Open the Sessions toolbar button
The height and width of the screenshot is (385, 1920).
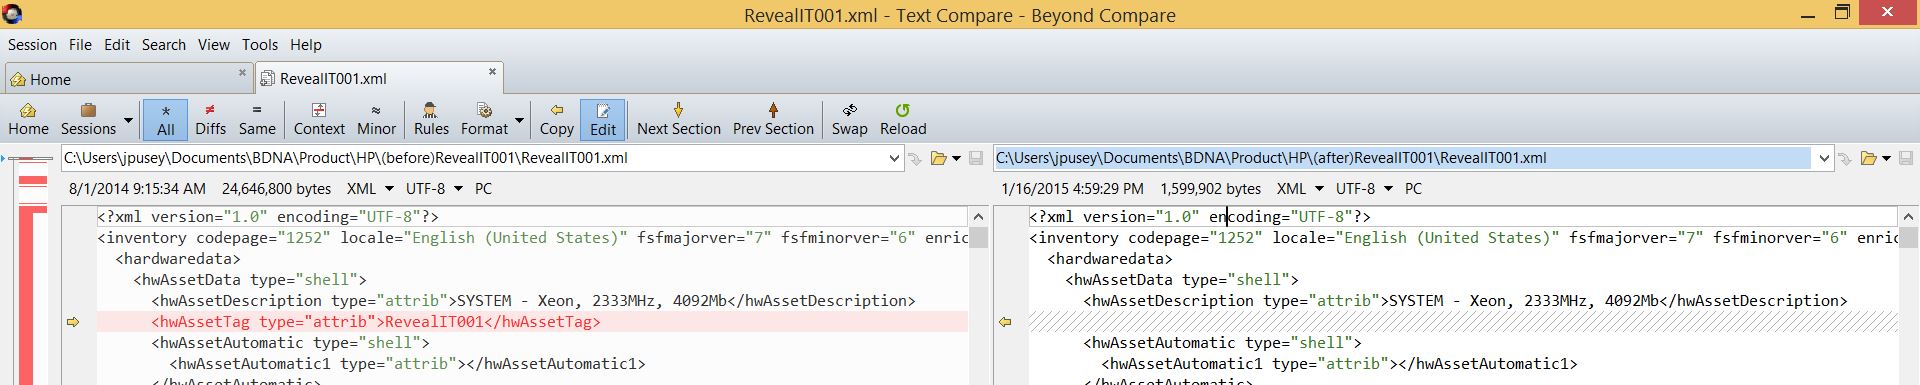tap(88, 119)
